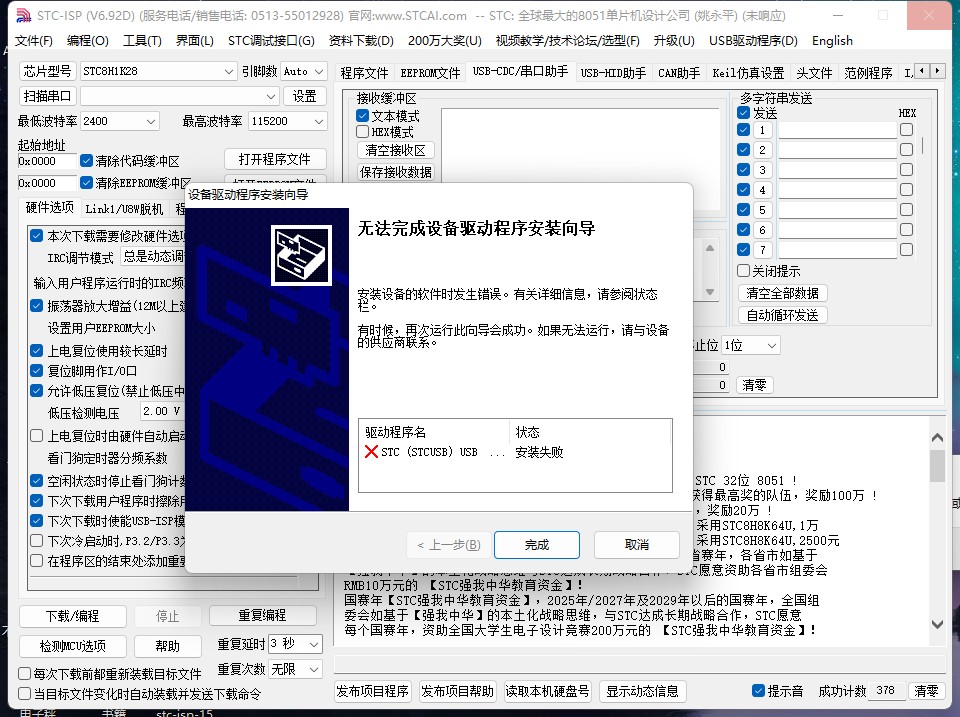Click 读取本机硬盘号 button
The width and height of the screenshot is (960, 717).
click(547, 691)
